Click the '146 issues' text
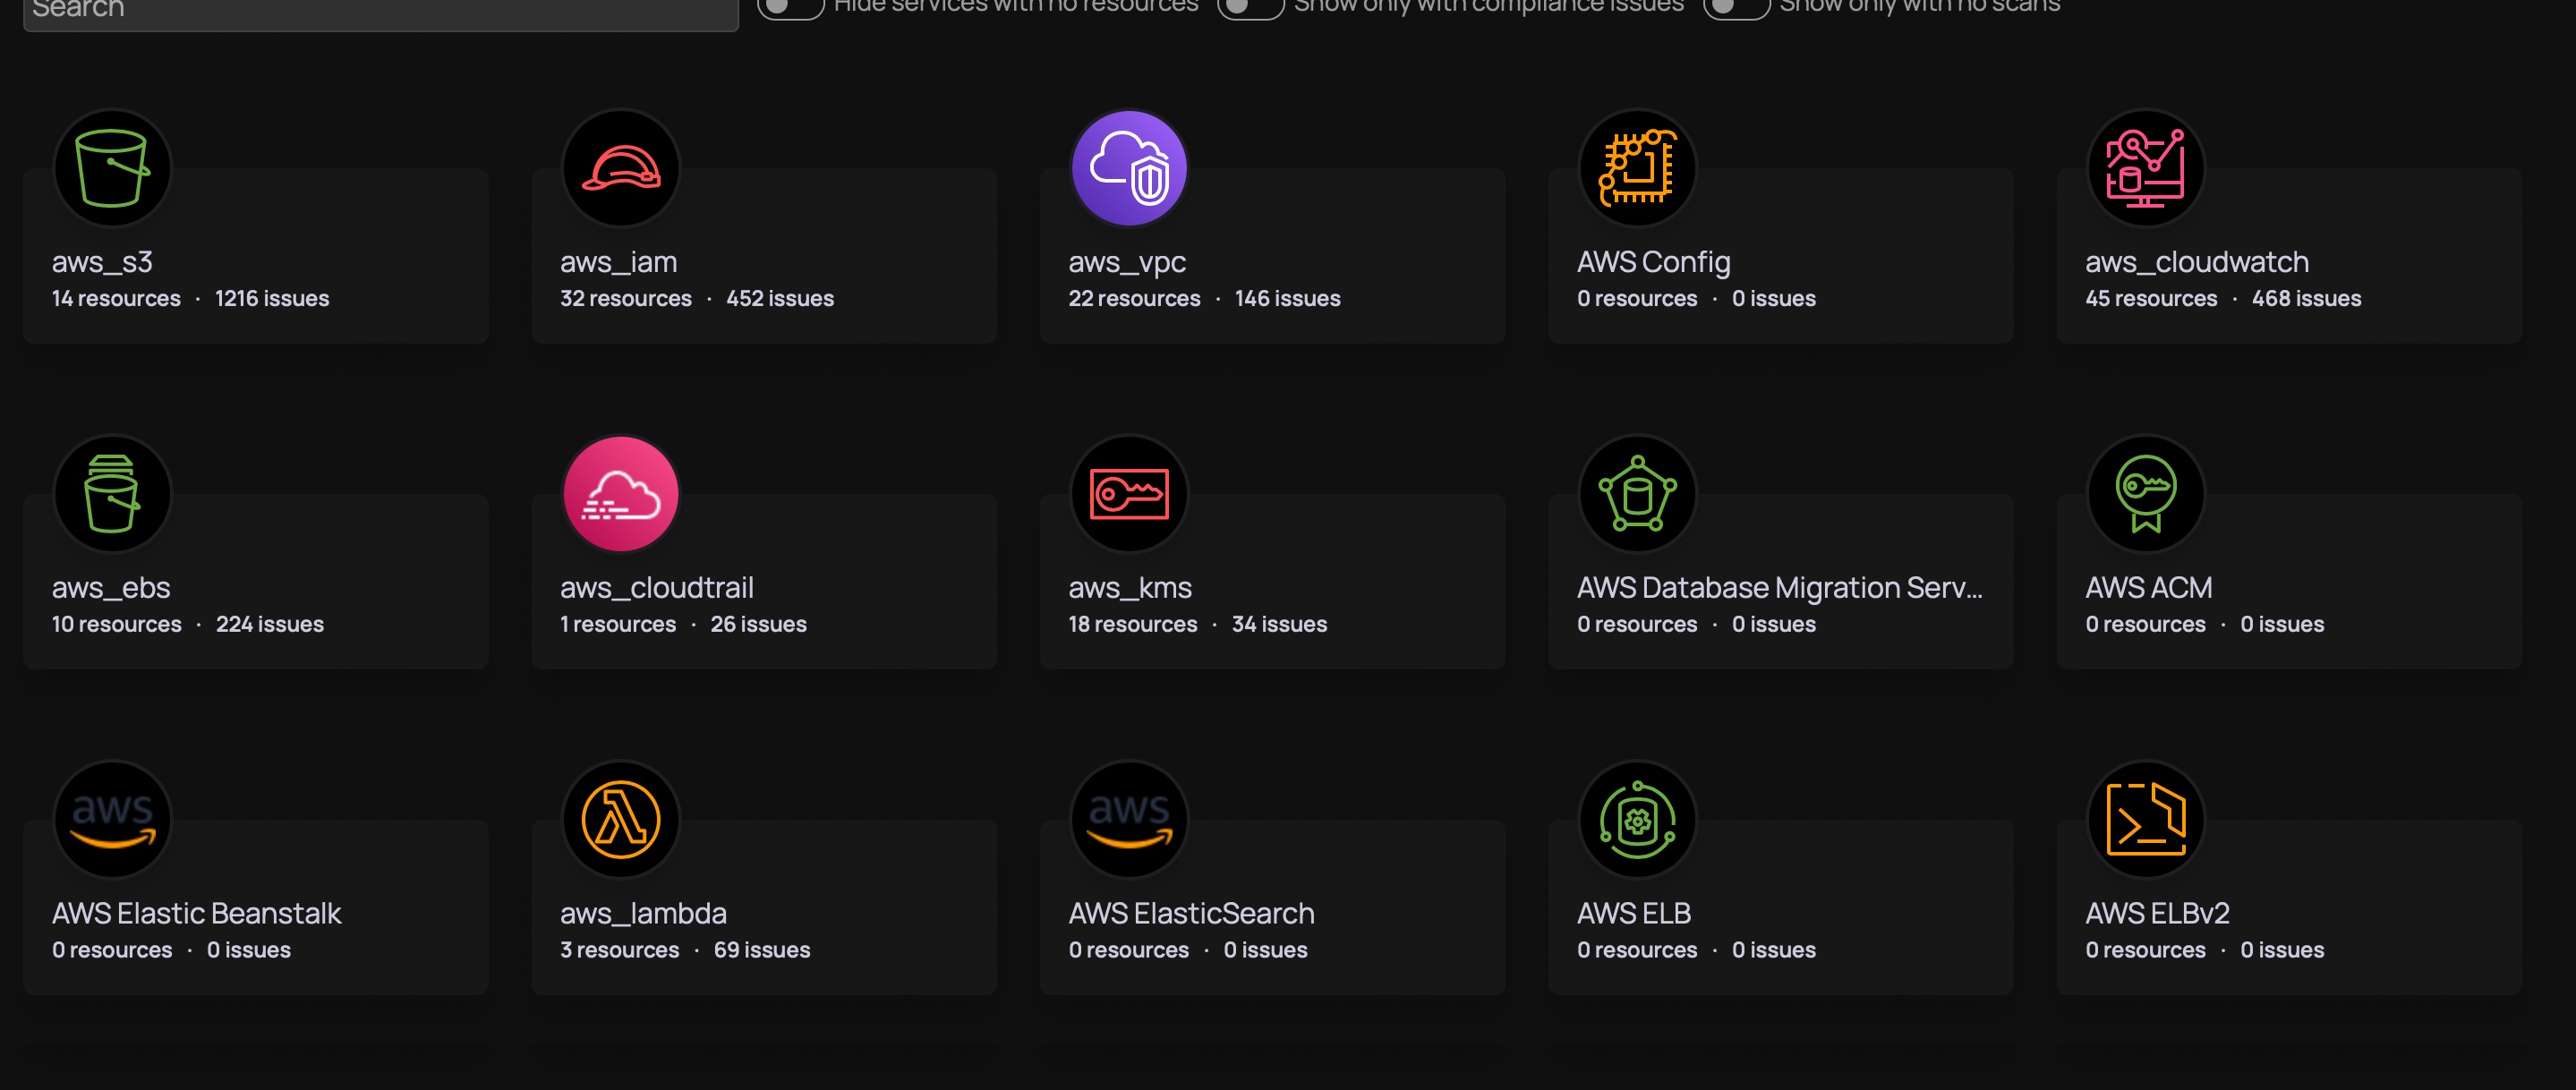The height and width of the screenshot is (1090, 2576). 1287,299
